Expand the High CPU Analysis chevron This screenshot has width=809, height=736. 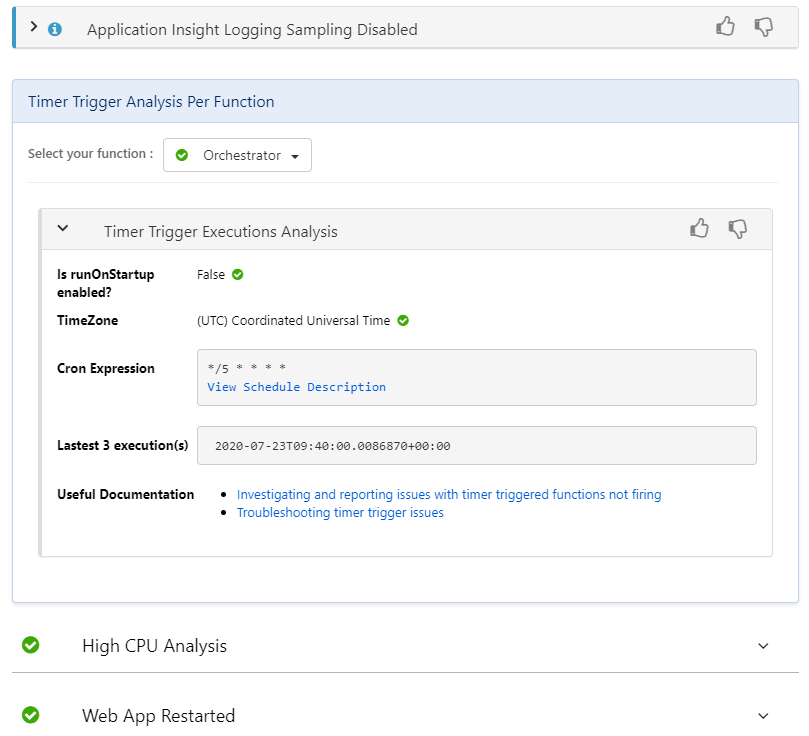click(x=764, y=646)
